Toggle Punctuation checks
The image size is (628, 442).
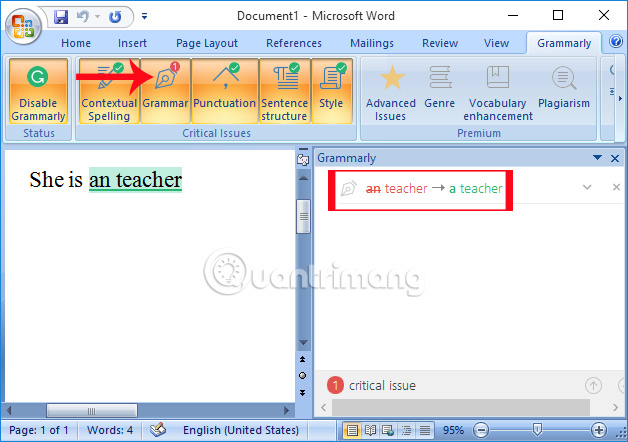(224, 91)
